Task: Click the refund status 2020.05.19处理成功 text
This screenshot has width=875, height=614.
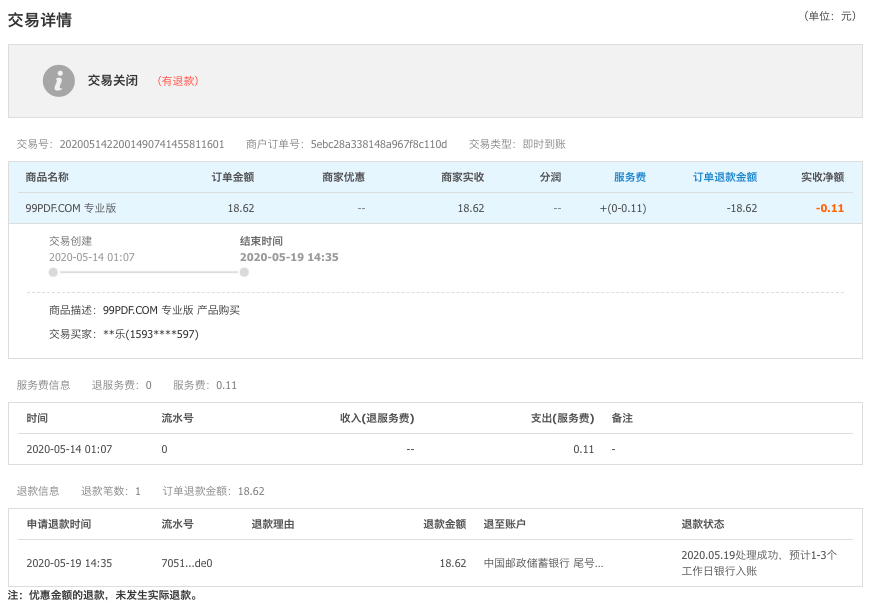Action: pos(759,563)
